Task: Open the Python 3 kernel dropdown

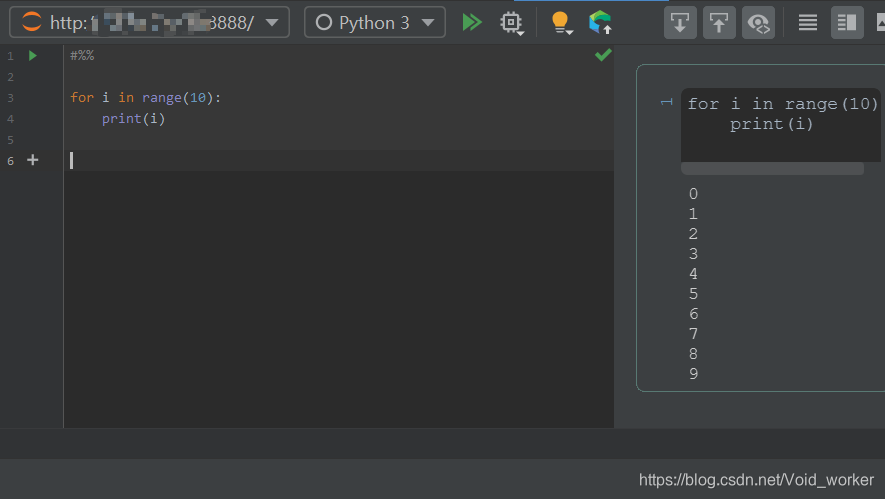Action: point(375,23)
